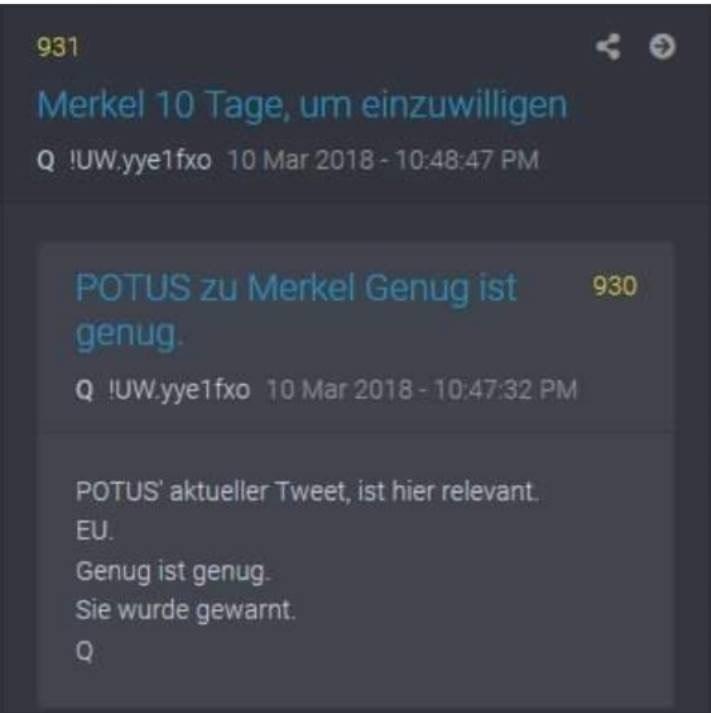Click the Q author name of post 931
Screen dimensions: 711x713
(46, 161)
